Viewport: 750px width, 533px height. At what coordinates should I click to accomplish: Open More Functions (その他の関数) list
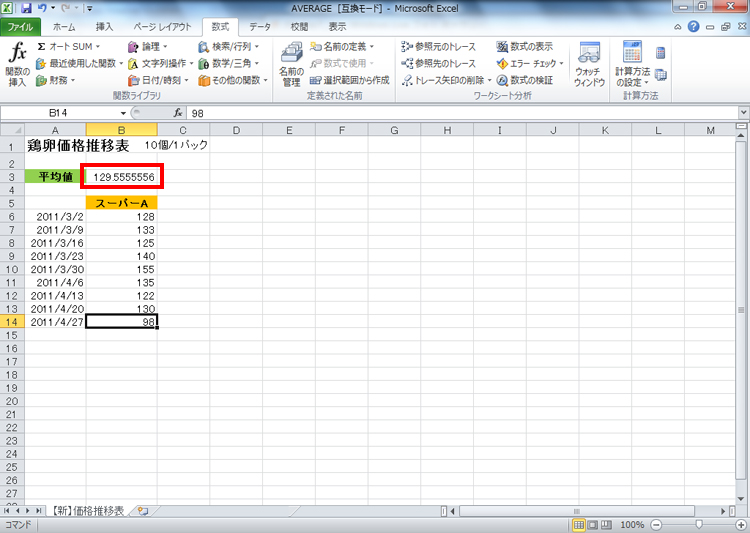pos(233,80)
